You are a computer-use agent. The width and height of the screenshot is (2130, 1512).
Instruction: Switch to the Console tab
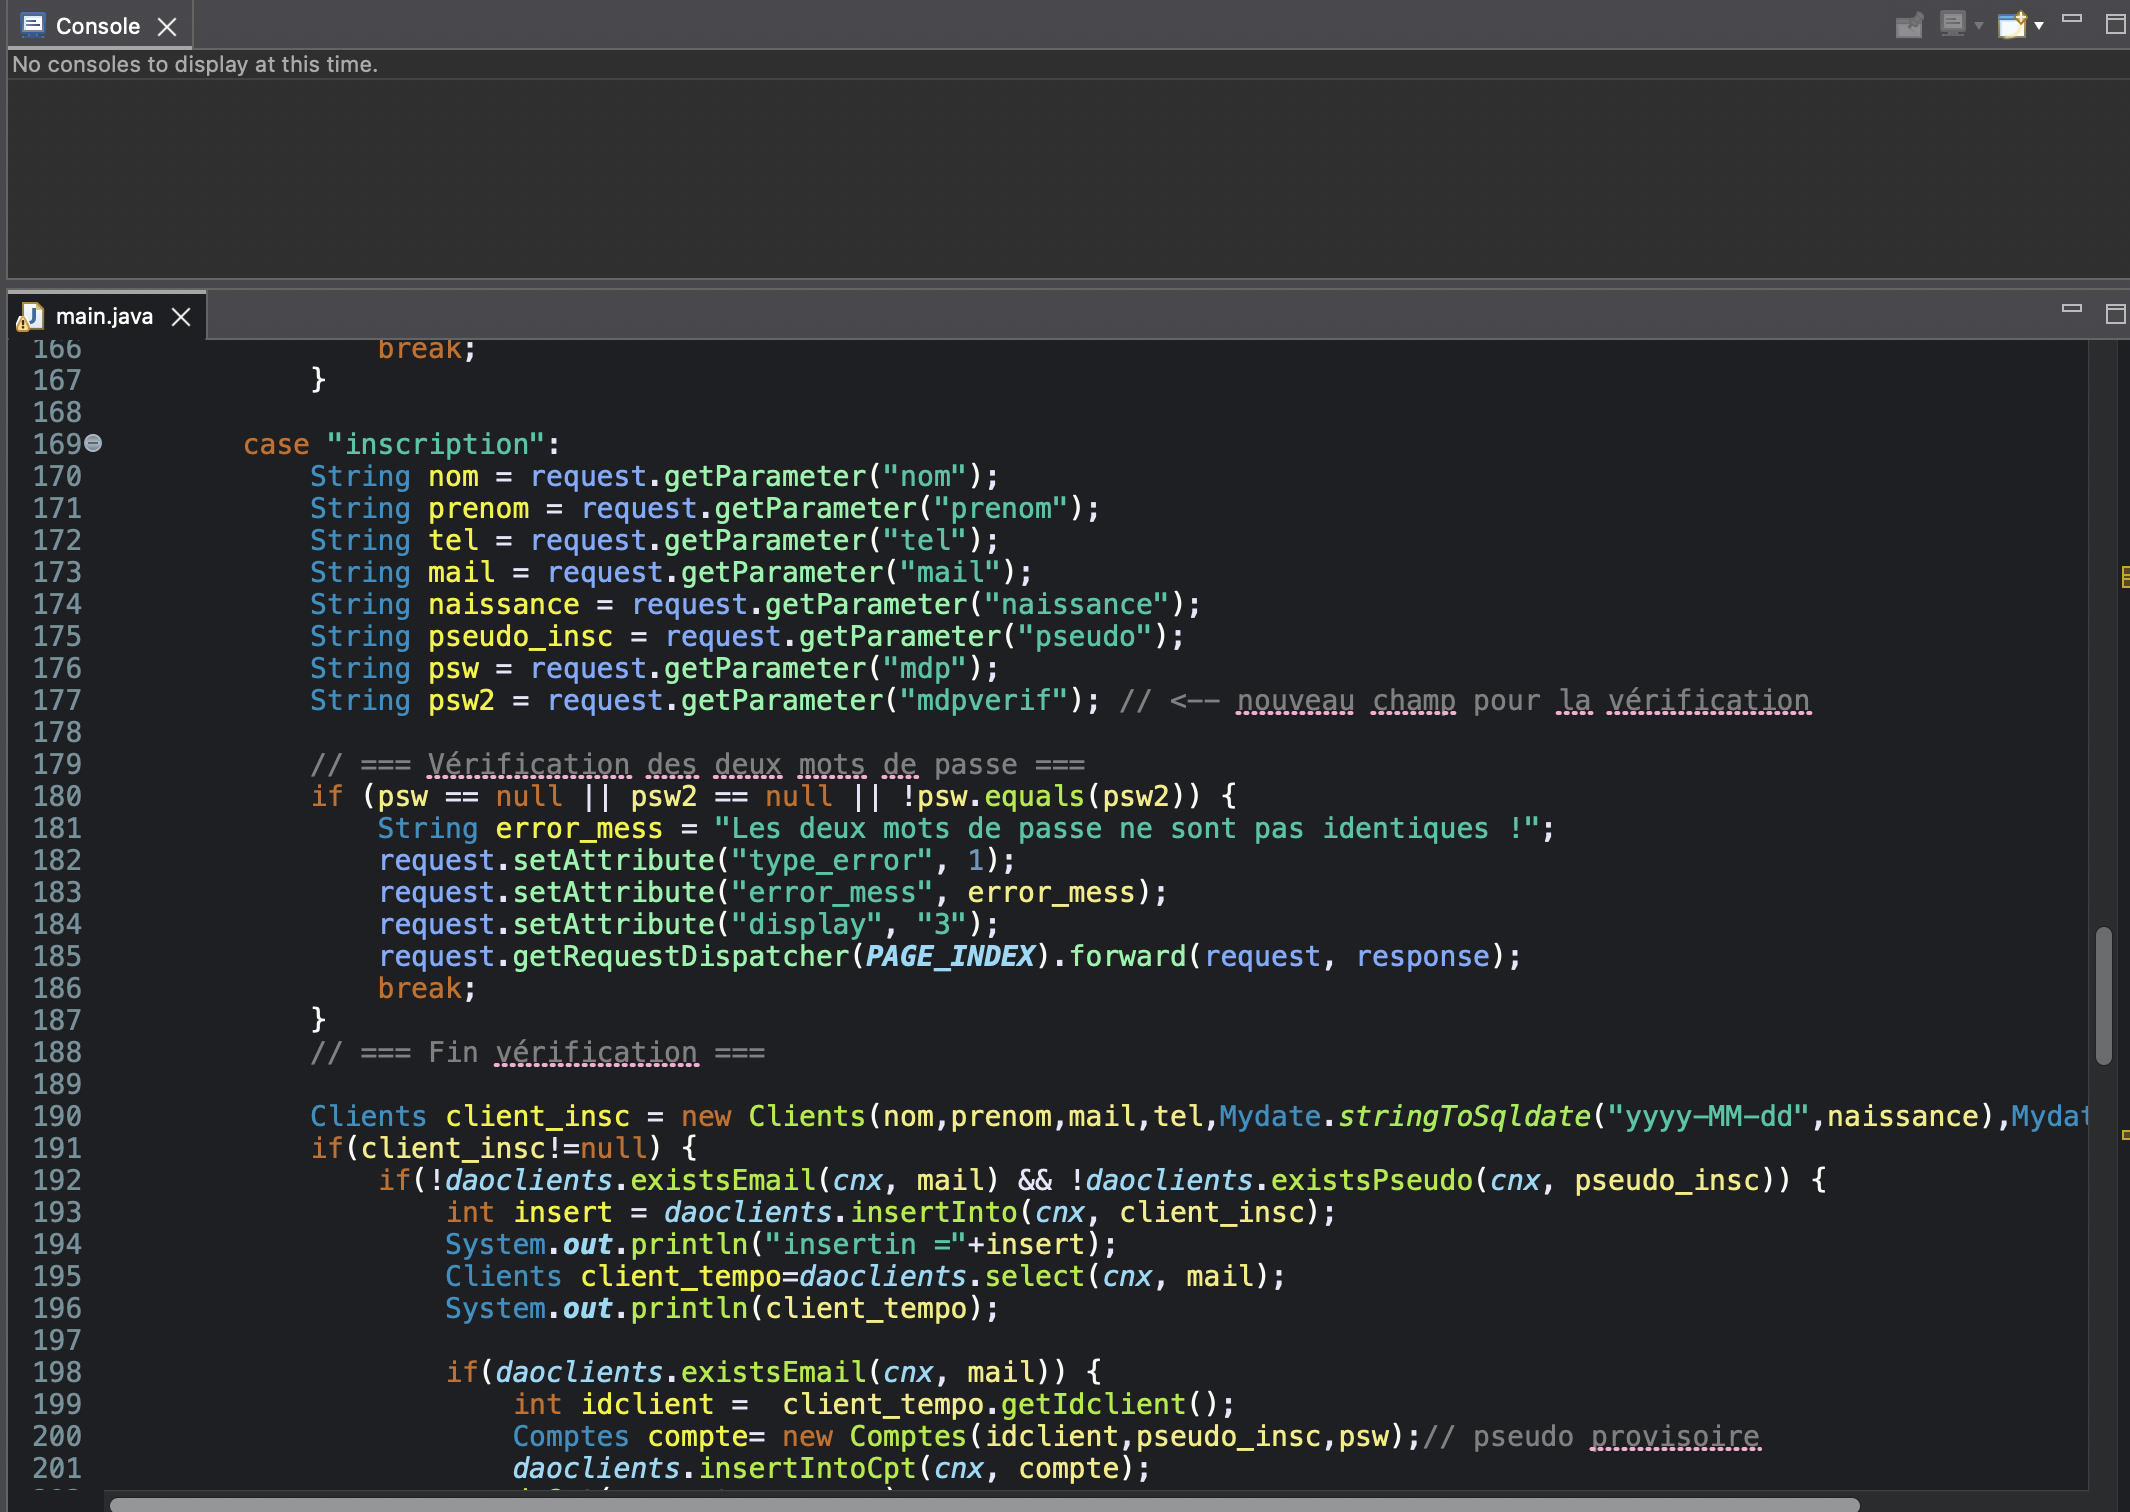(98, 25)
